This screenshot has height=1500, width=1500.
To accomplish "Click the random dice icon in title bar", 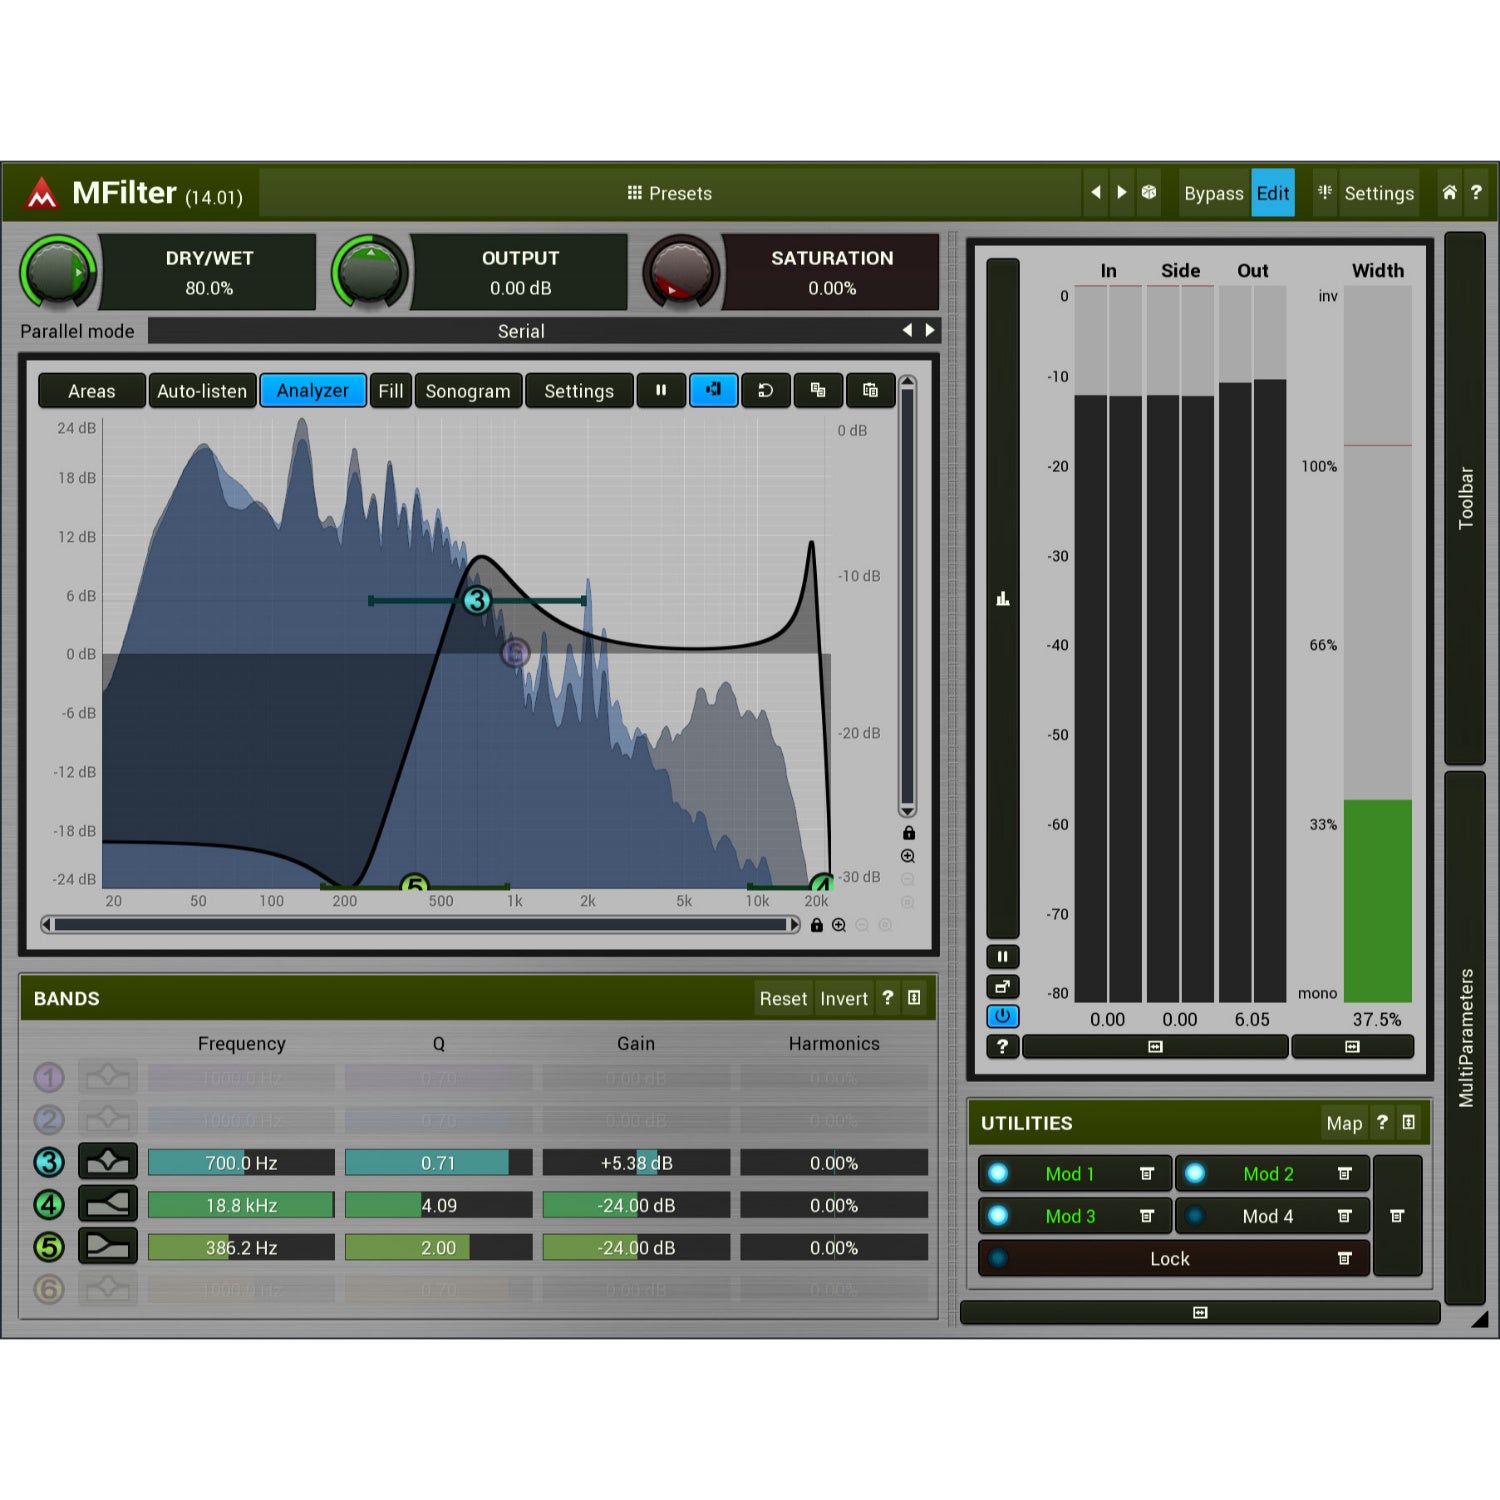I will click(1149, 192).
